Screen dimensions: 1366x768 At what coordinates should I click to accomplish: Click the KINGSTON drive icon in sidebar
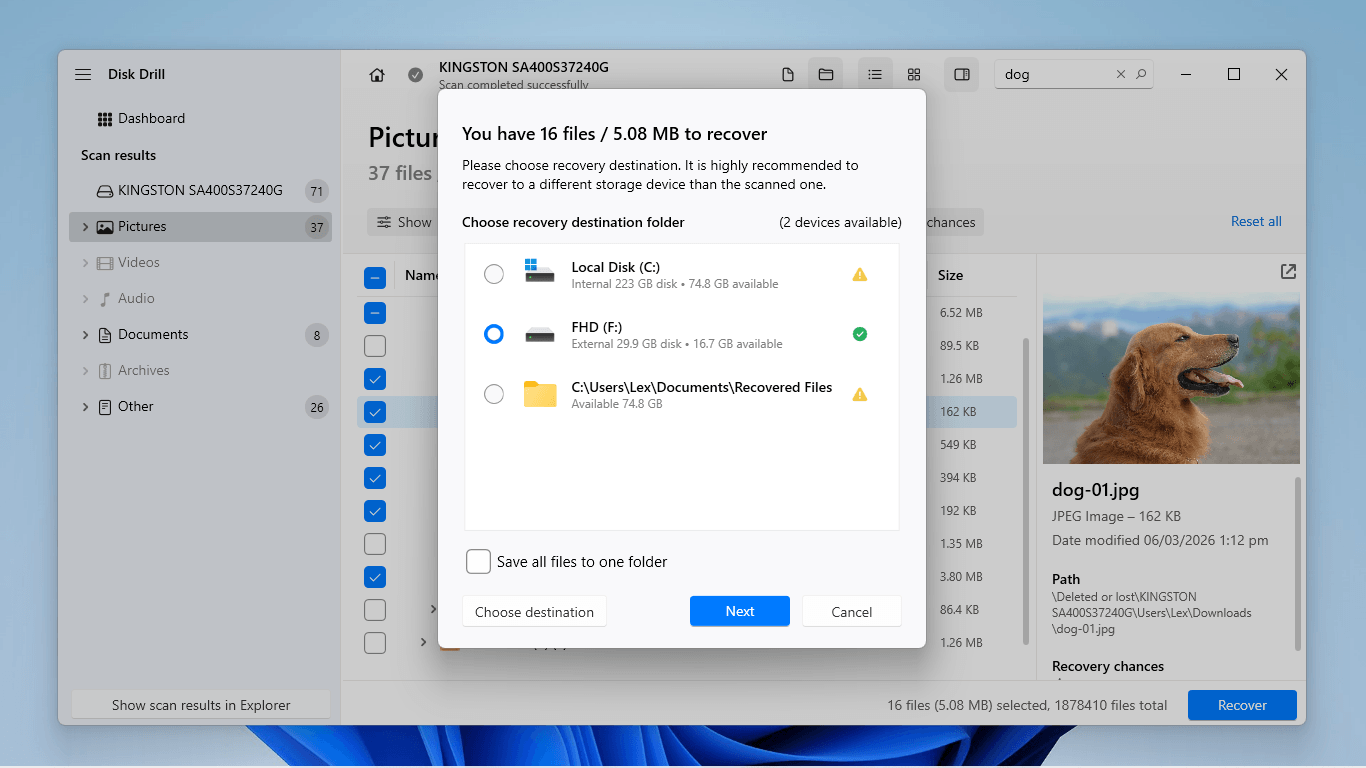click(x=105, y=191)
